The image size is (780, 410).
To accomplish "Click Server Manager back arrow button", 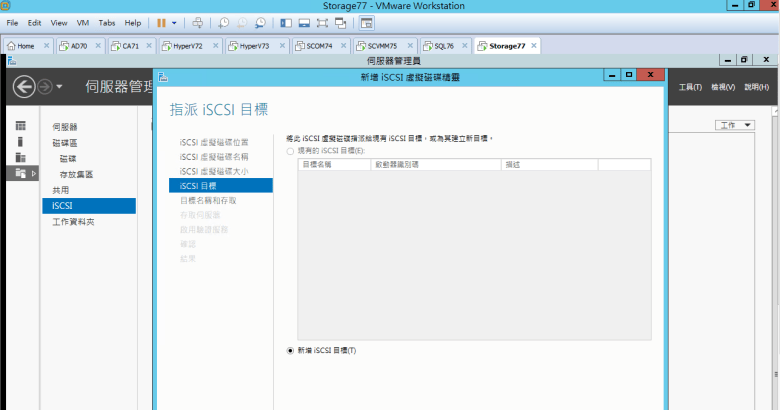I will point(24,87).
